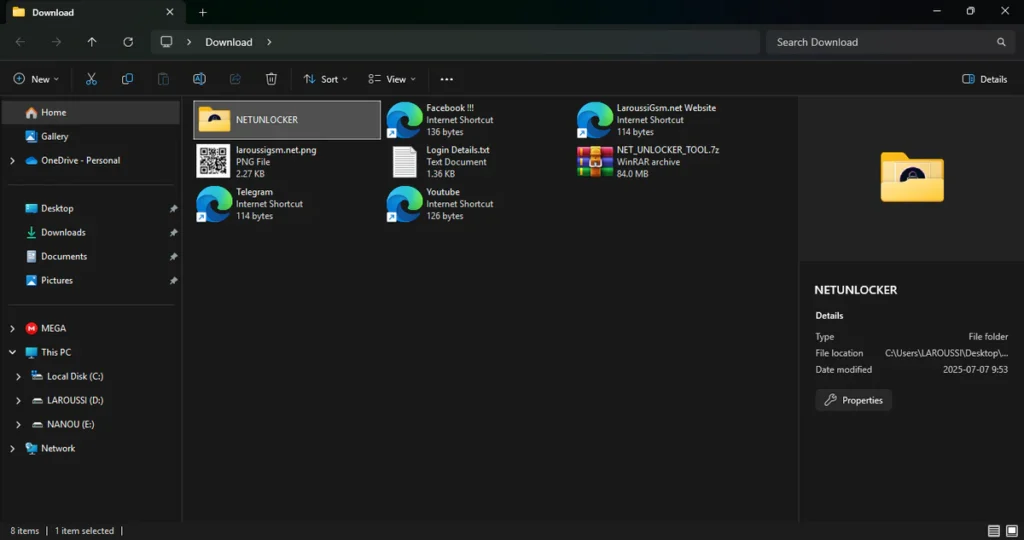Unpin Desktop using its pin icon

click(173, 209)
